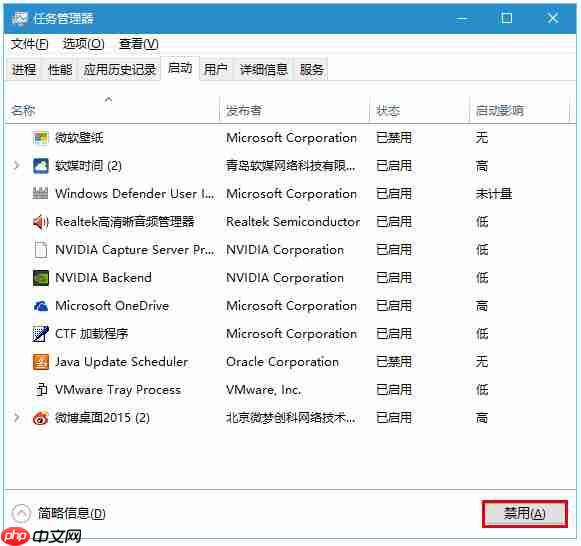
Task: Click the Realtek speaker icon
Action: click(x=40, y=222)
